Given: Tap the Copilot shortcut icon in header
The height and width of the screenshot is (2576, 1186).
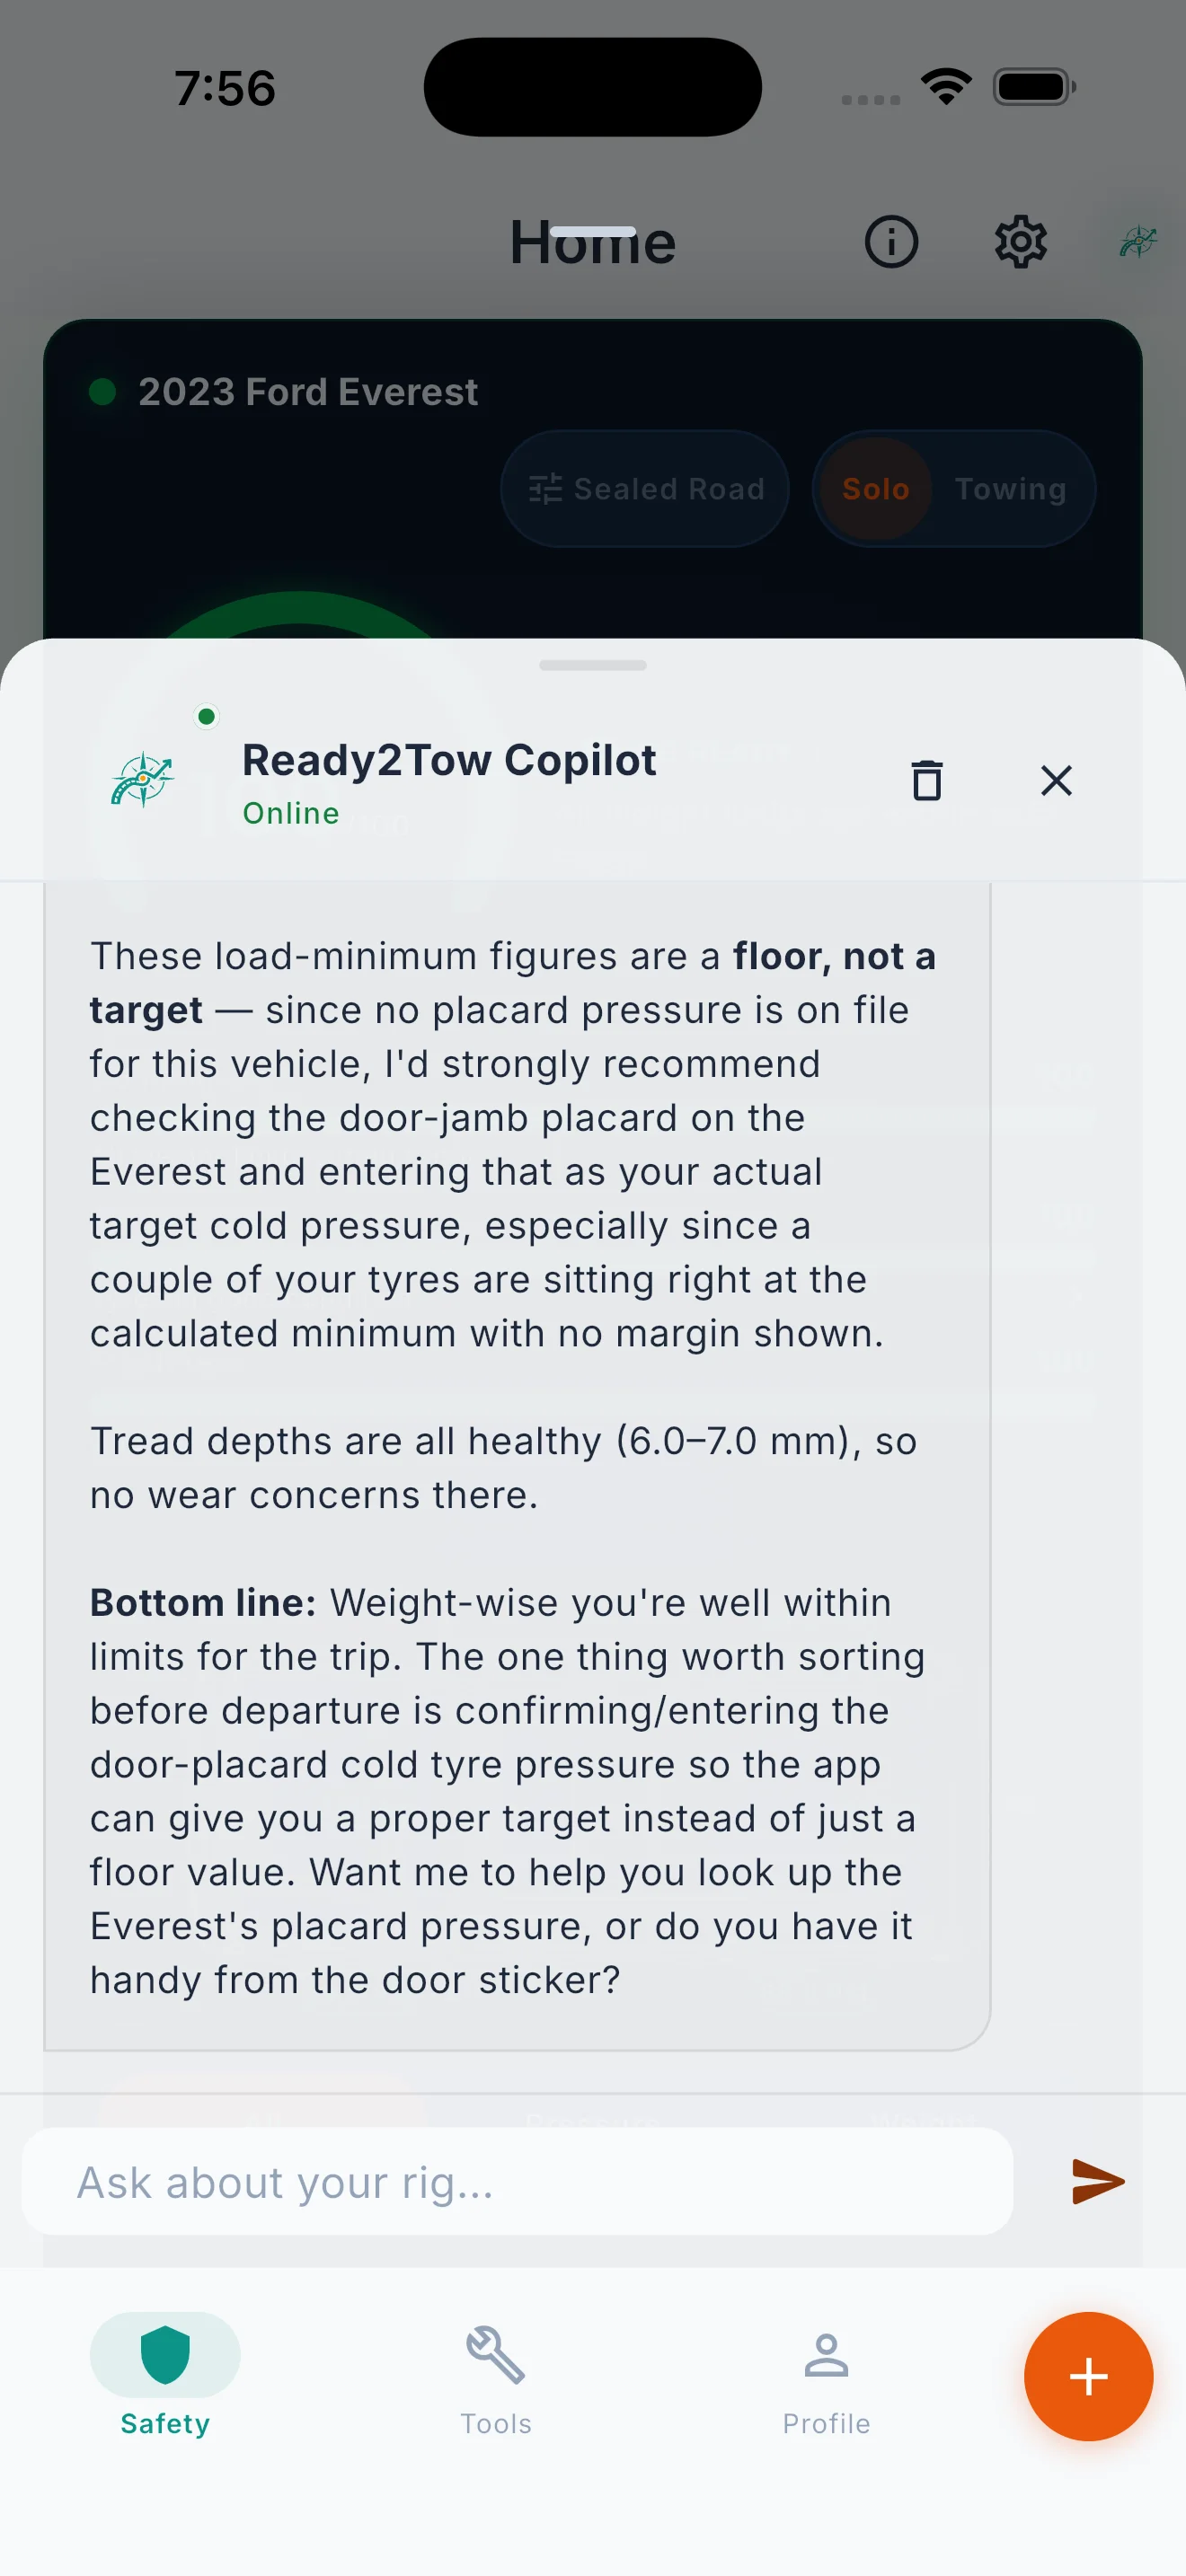Looking at the screenshot, I should click(x=1138, y=241).
